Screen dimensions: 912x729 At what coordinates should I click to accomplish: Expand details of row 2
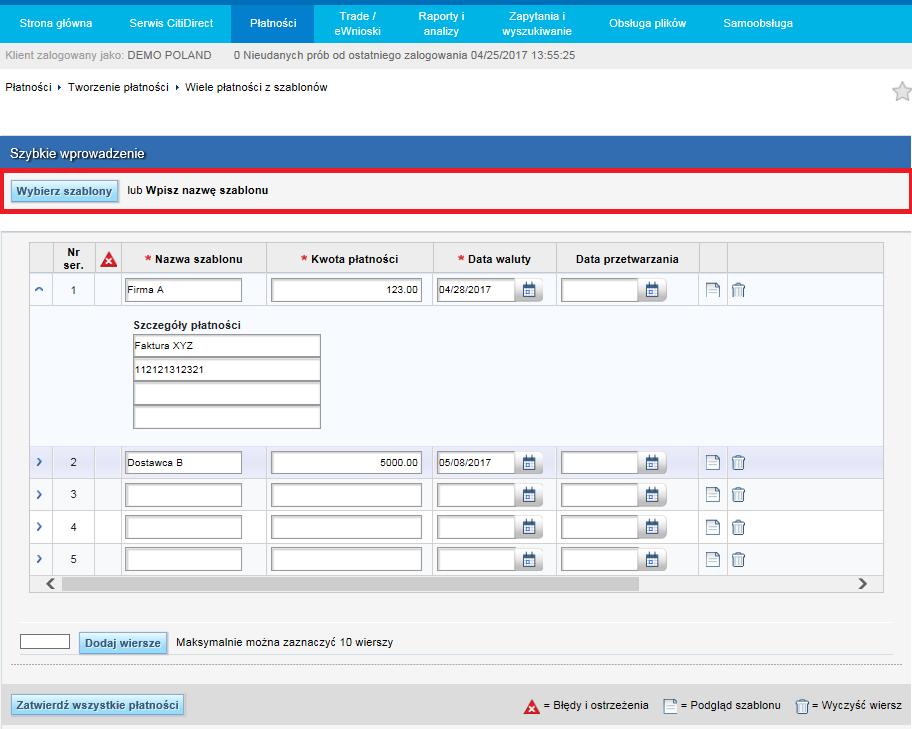coord(39,462)
